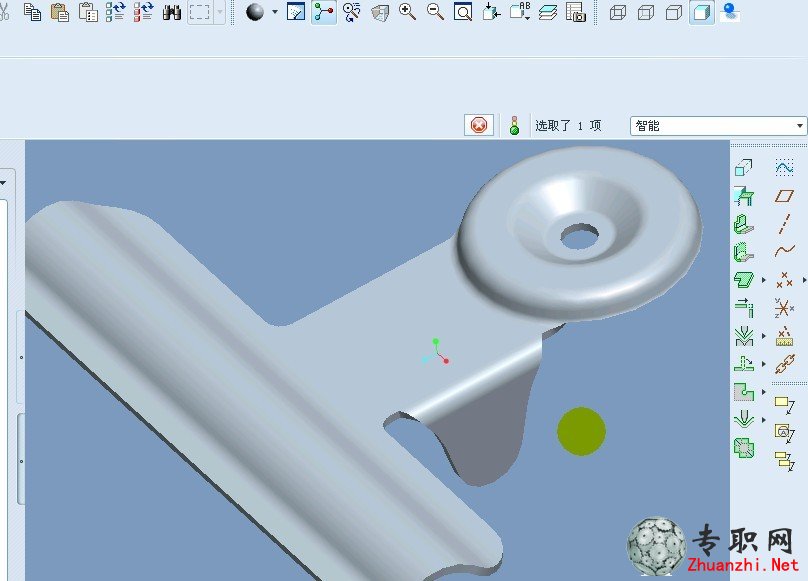Screen dimensions: 808x581
Task: Switch display to no hidden line
Action: pyautogui.click(x=674, y=12)
